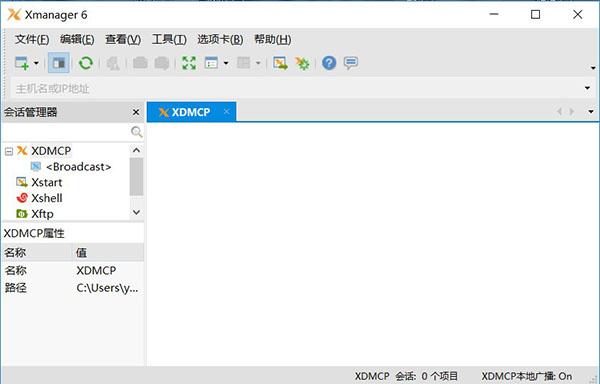Screen dimensions: 600x384
Task: Open the 文件(F) menu
Action: 32,39
